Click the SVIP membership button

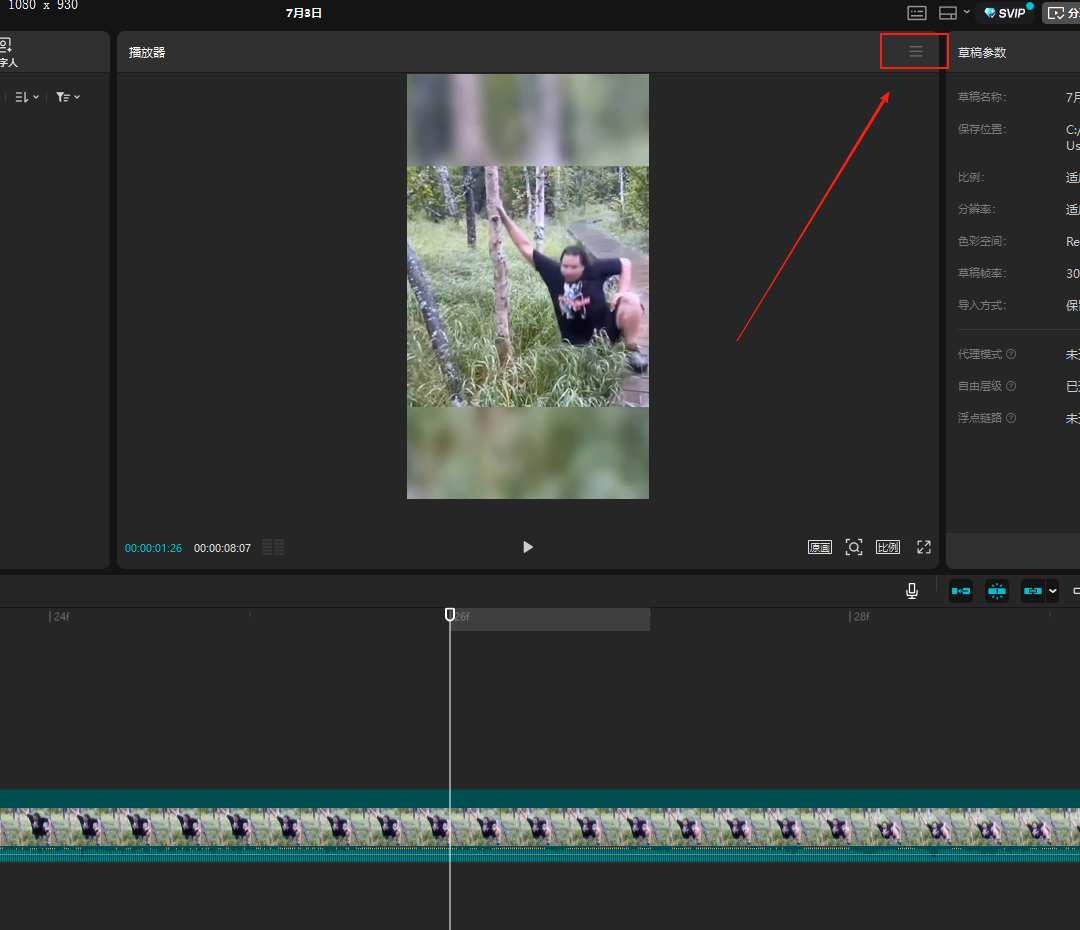tap(1005, 13)
